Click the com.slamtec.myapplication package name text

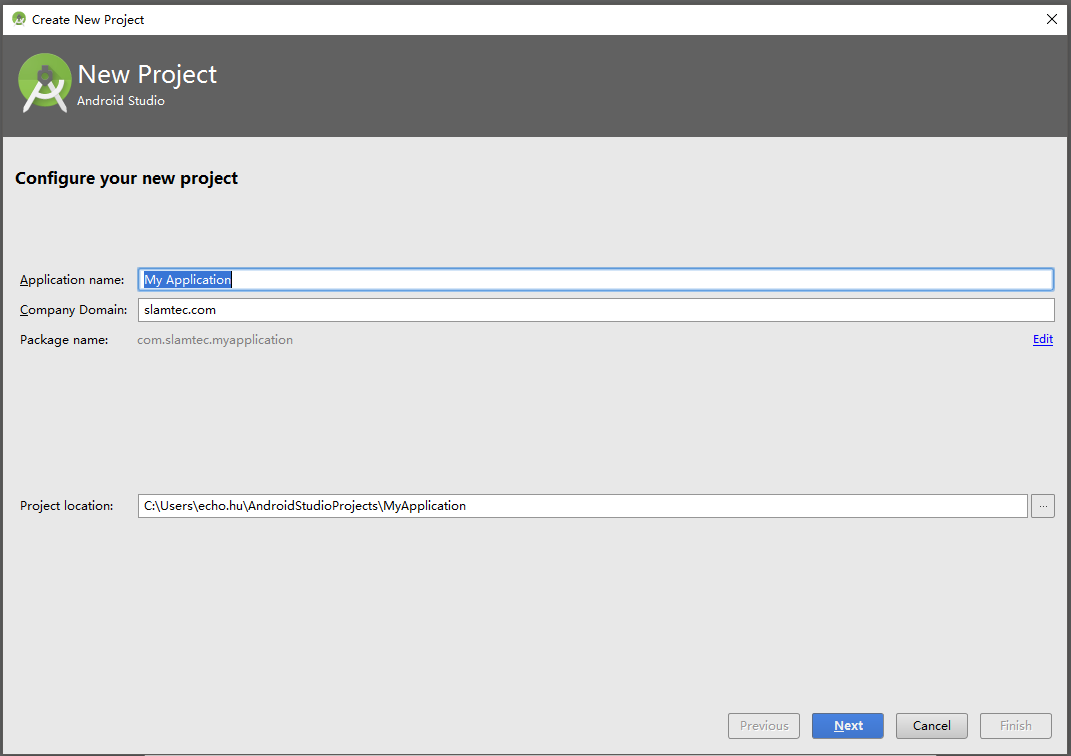coord(214,339)
